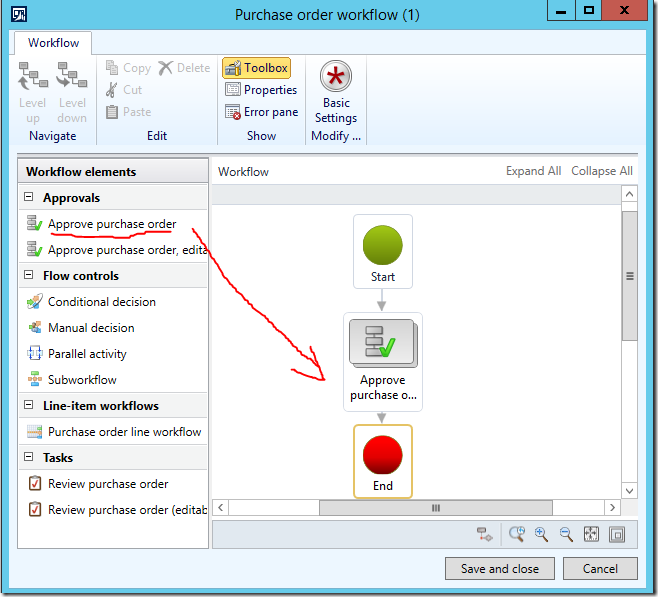Click the horizontal scroll right arrow

612,508
